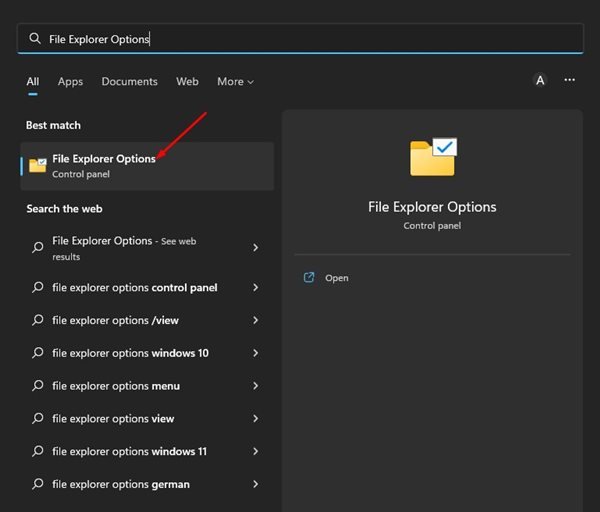Open the user account avatar A

pos(540,80)
